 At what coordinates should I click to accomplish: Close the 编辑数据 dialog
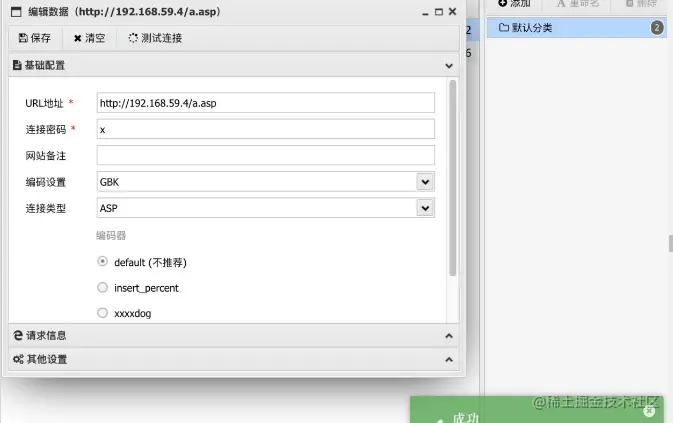click(x=452, y=12)
